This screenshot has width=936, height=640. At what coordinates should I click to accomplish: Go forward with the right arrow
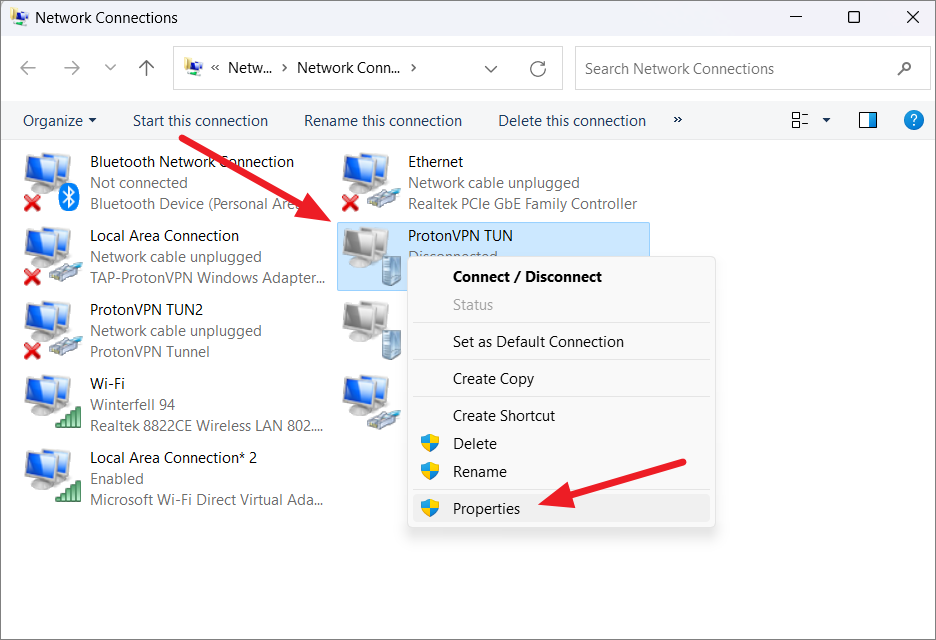click(x=72, y=68)
